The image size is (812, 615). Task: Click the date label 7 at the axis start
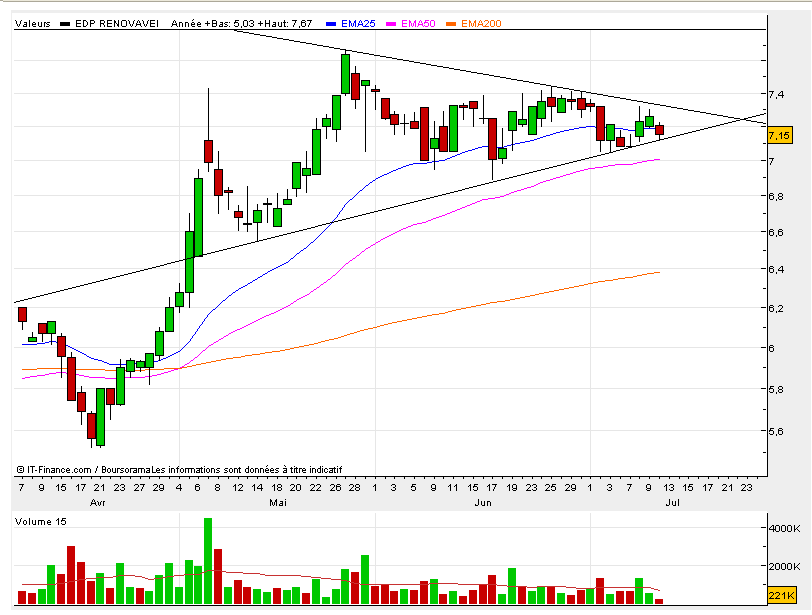21,488
